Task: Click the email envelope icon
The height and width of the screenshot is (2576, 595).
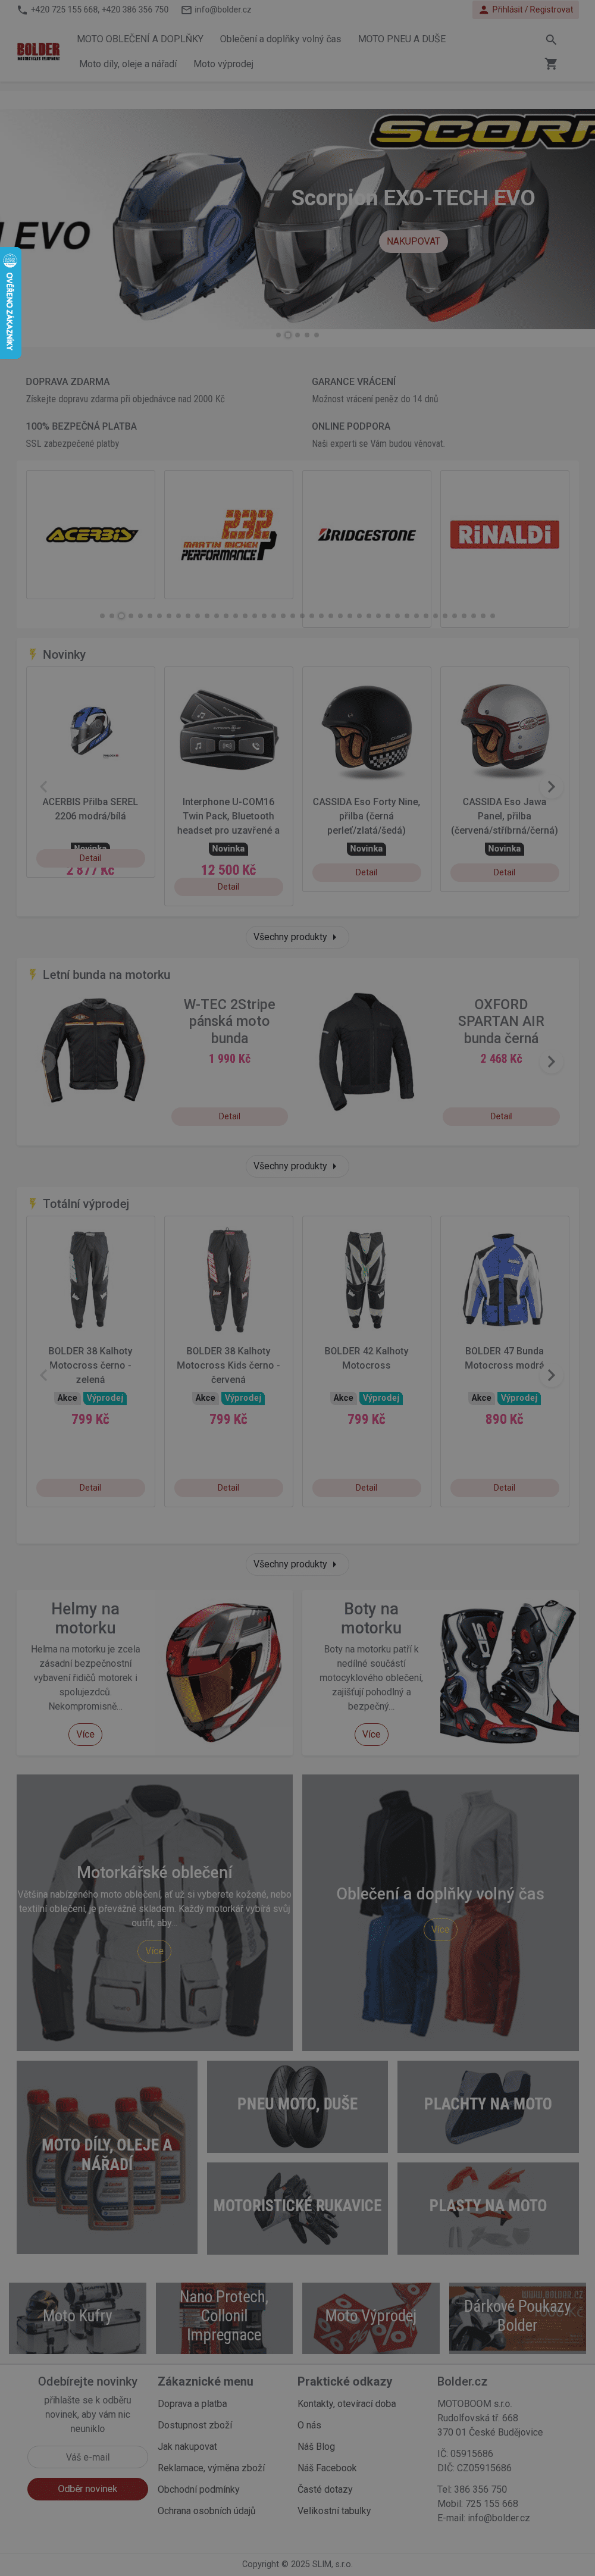Action: coord(186,10)
